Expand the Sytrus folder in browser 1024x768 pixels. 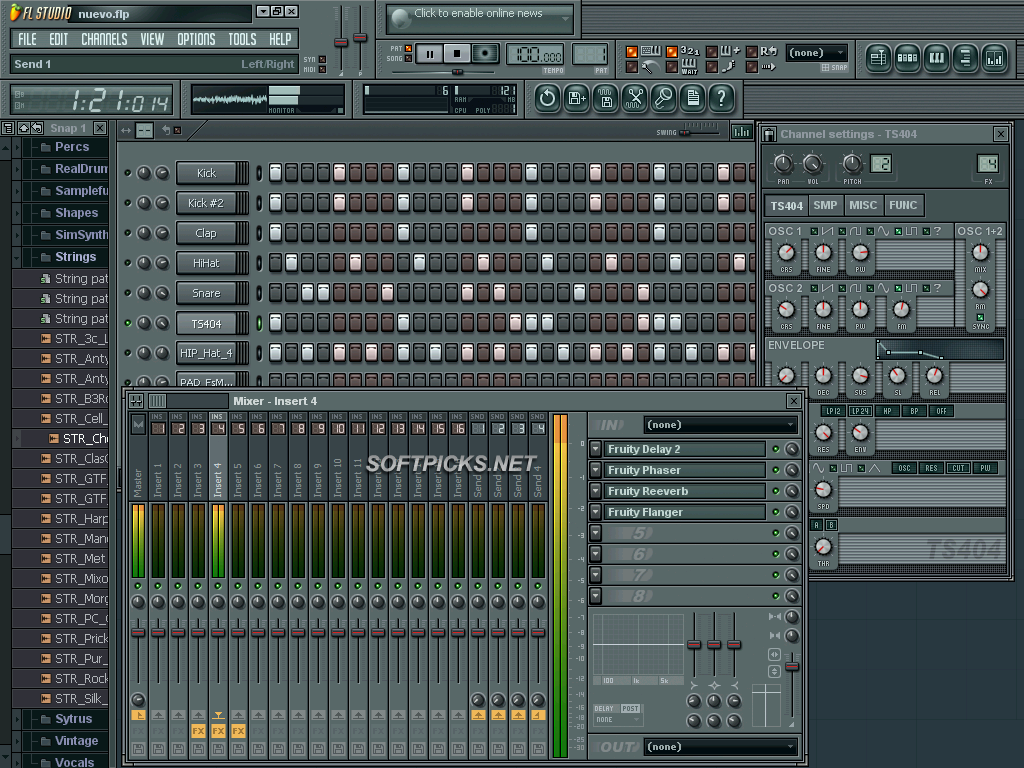(73, 719)
